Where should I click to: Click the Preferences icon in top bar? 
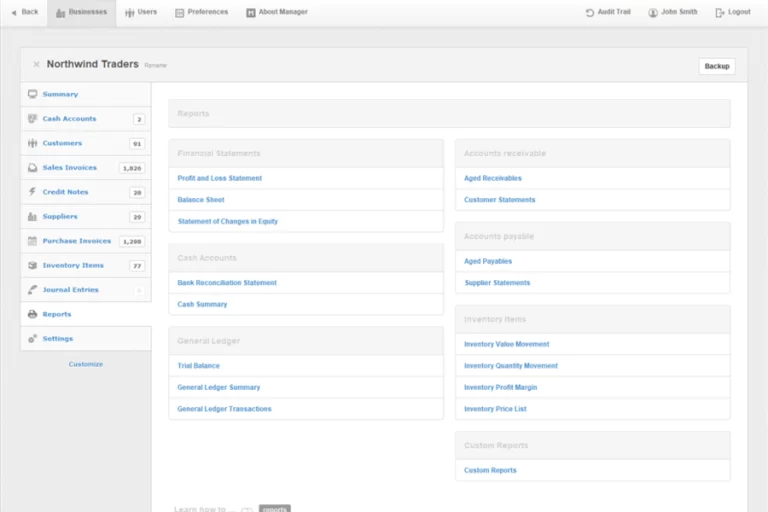[x=180, y=12]
